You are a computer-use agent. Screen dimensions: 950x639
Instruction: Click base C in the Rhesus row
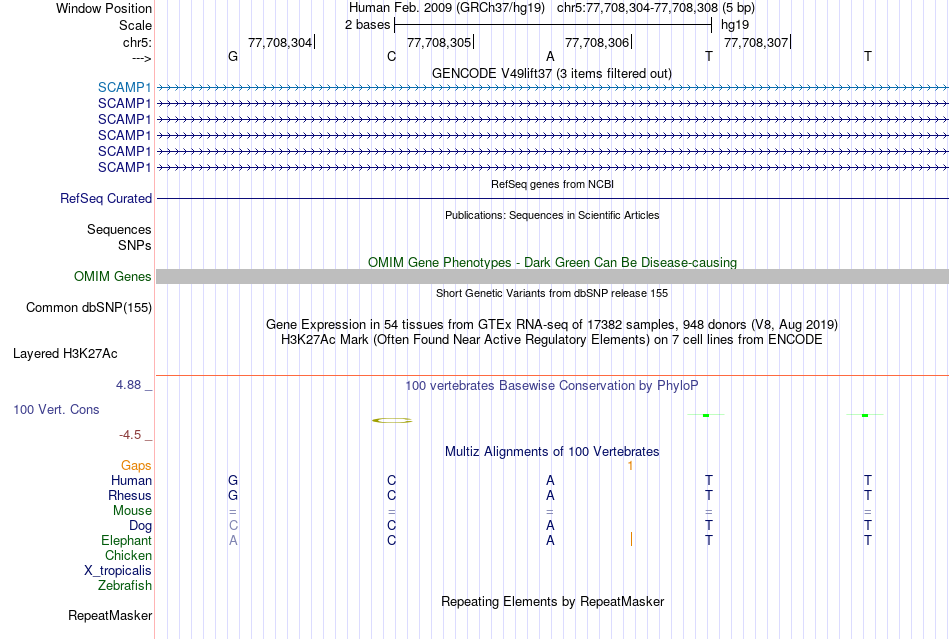pos(391,495)
